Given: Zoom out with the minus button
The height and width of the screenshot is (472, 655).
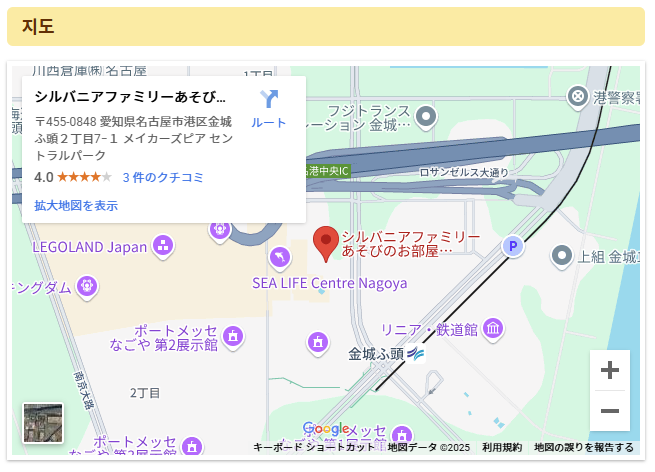Looking at the screenshot, I should point(609,411).
